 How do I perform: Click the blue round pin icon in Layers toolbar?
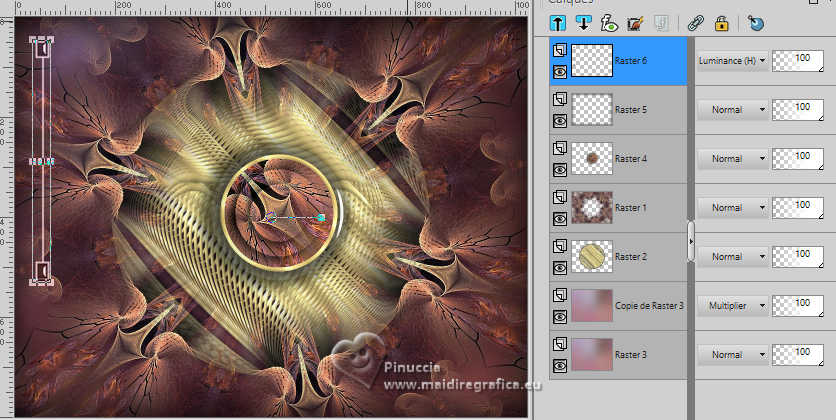[755, 23]
